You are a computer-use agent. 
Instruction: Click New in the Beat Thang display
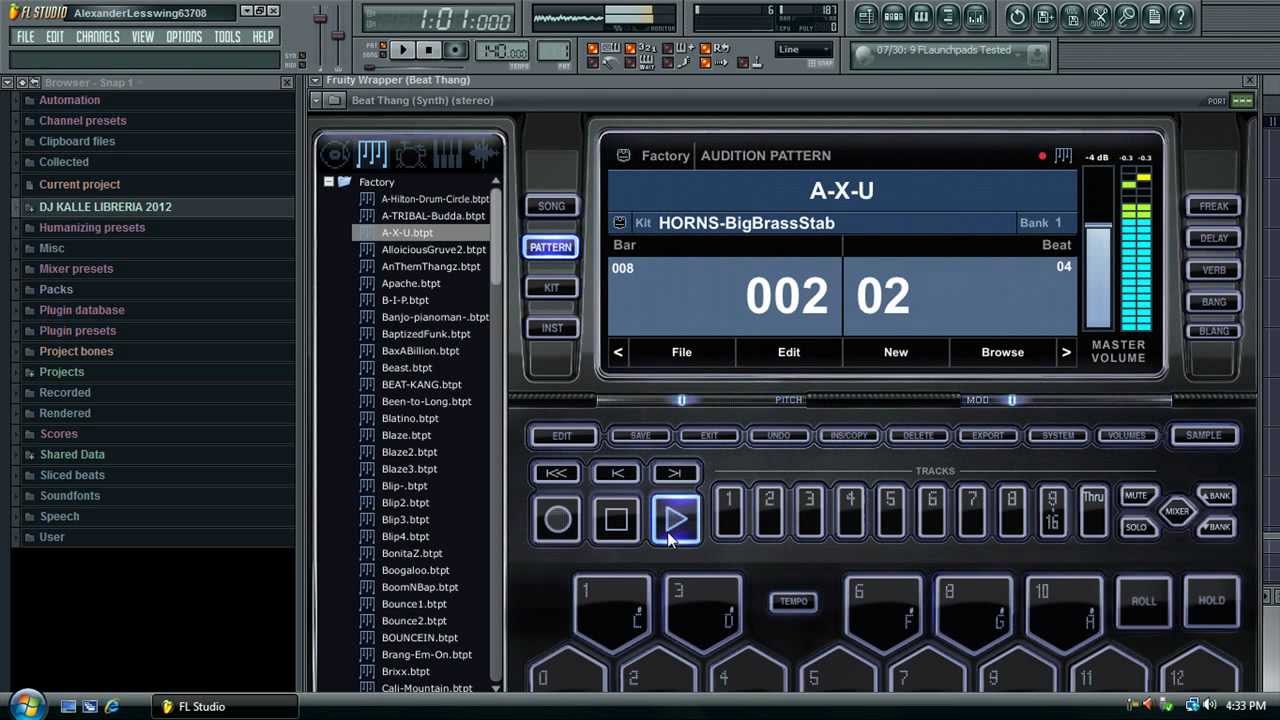896,352
